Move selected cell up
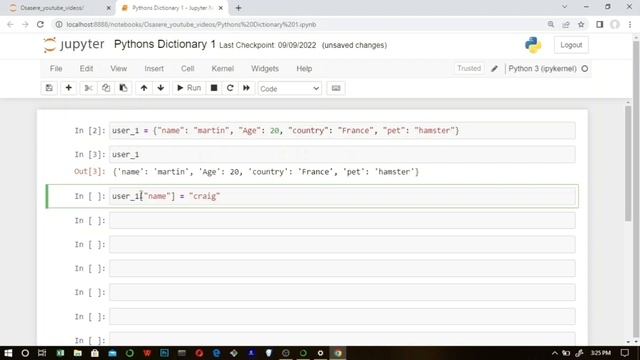Image resolution: width=640 pixels, height=360 pixels. tap(144, 88)
